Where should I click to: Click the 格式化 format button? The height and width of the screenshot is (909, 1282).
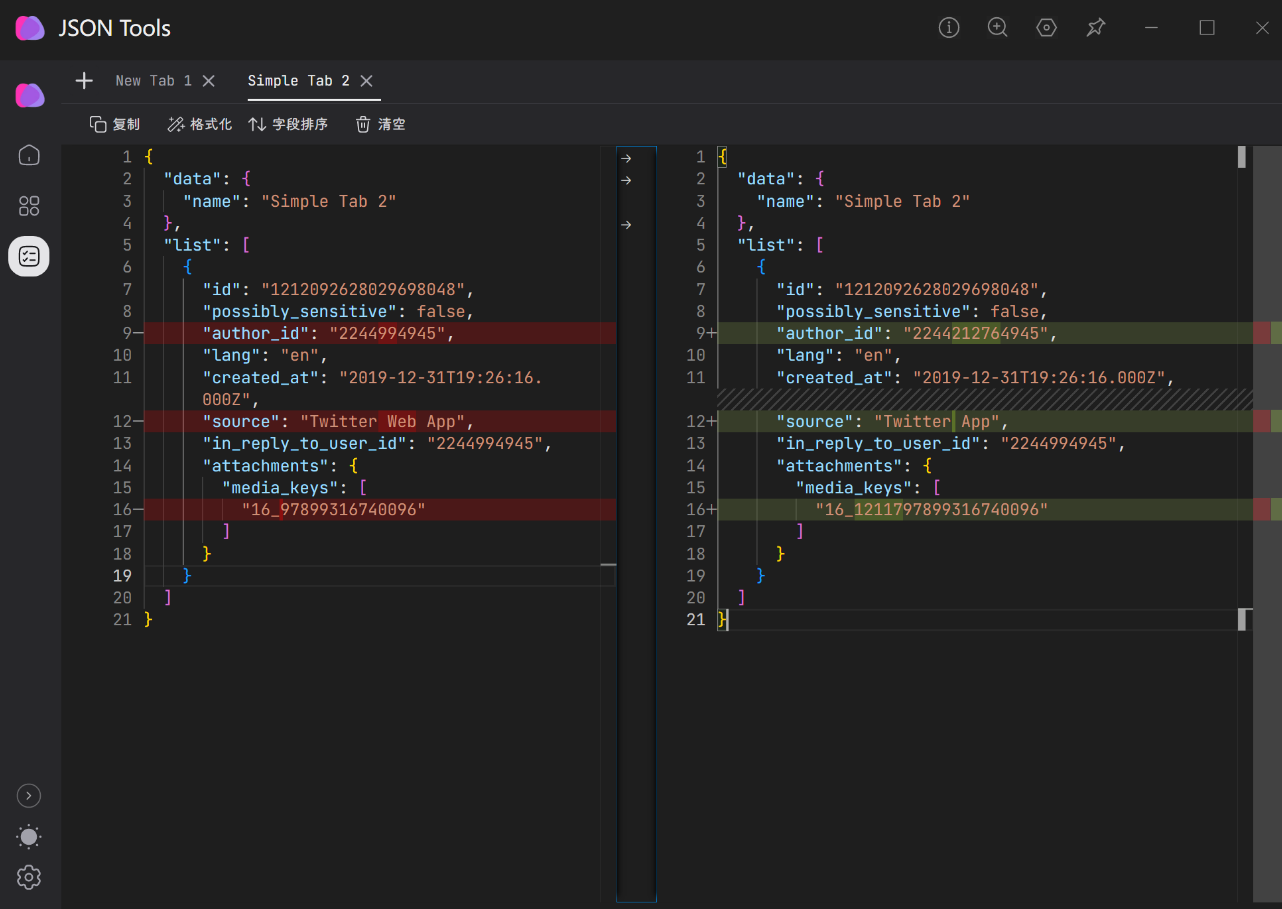199,124
